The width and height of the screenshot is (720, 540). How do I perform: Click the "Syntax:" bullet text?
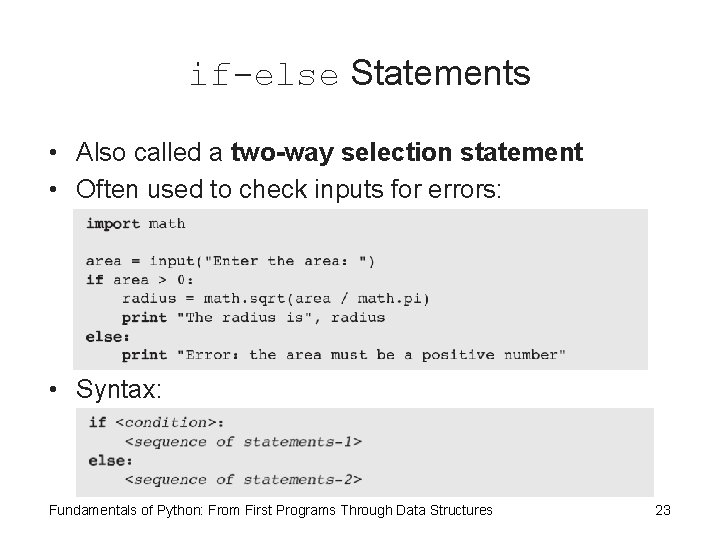[x=117, y=388]
